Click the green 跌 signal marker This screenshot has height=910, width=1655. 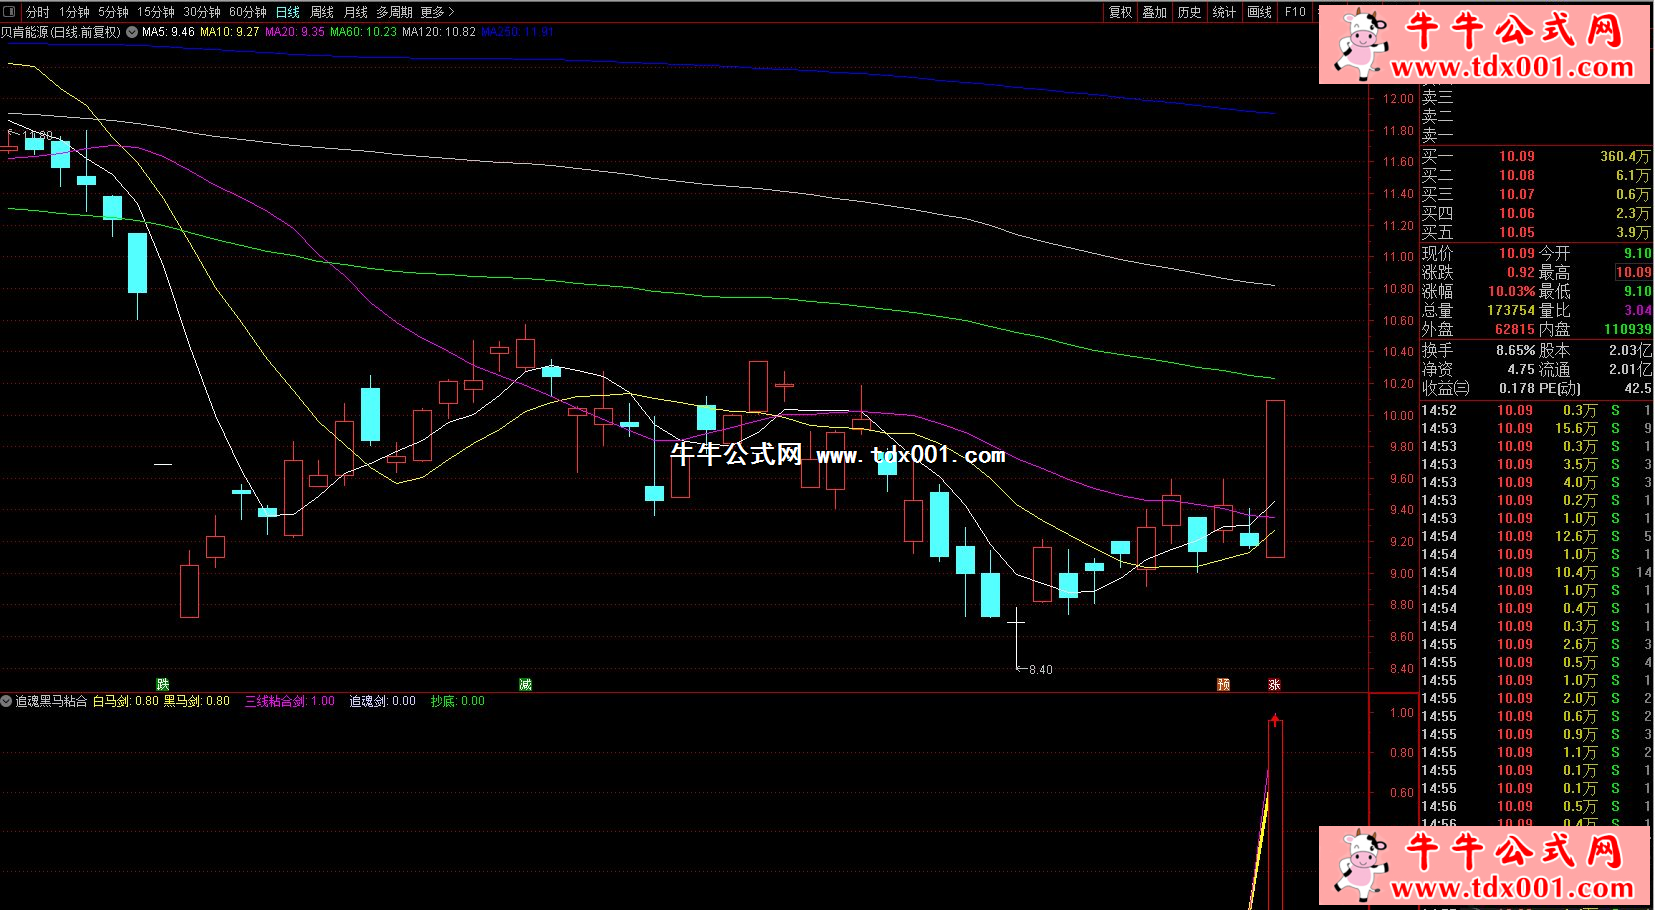tap(163, 685)
